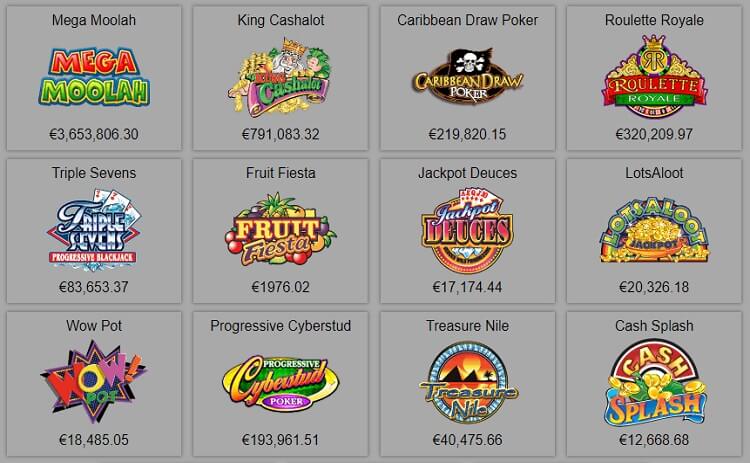Screen dimensions: 750x463
Task: Click the €791,083.32 jackpot value
Action: 280,134
